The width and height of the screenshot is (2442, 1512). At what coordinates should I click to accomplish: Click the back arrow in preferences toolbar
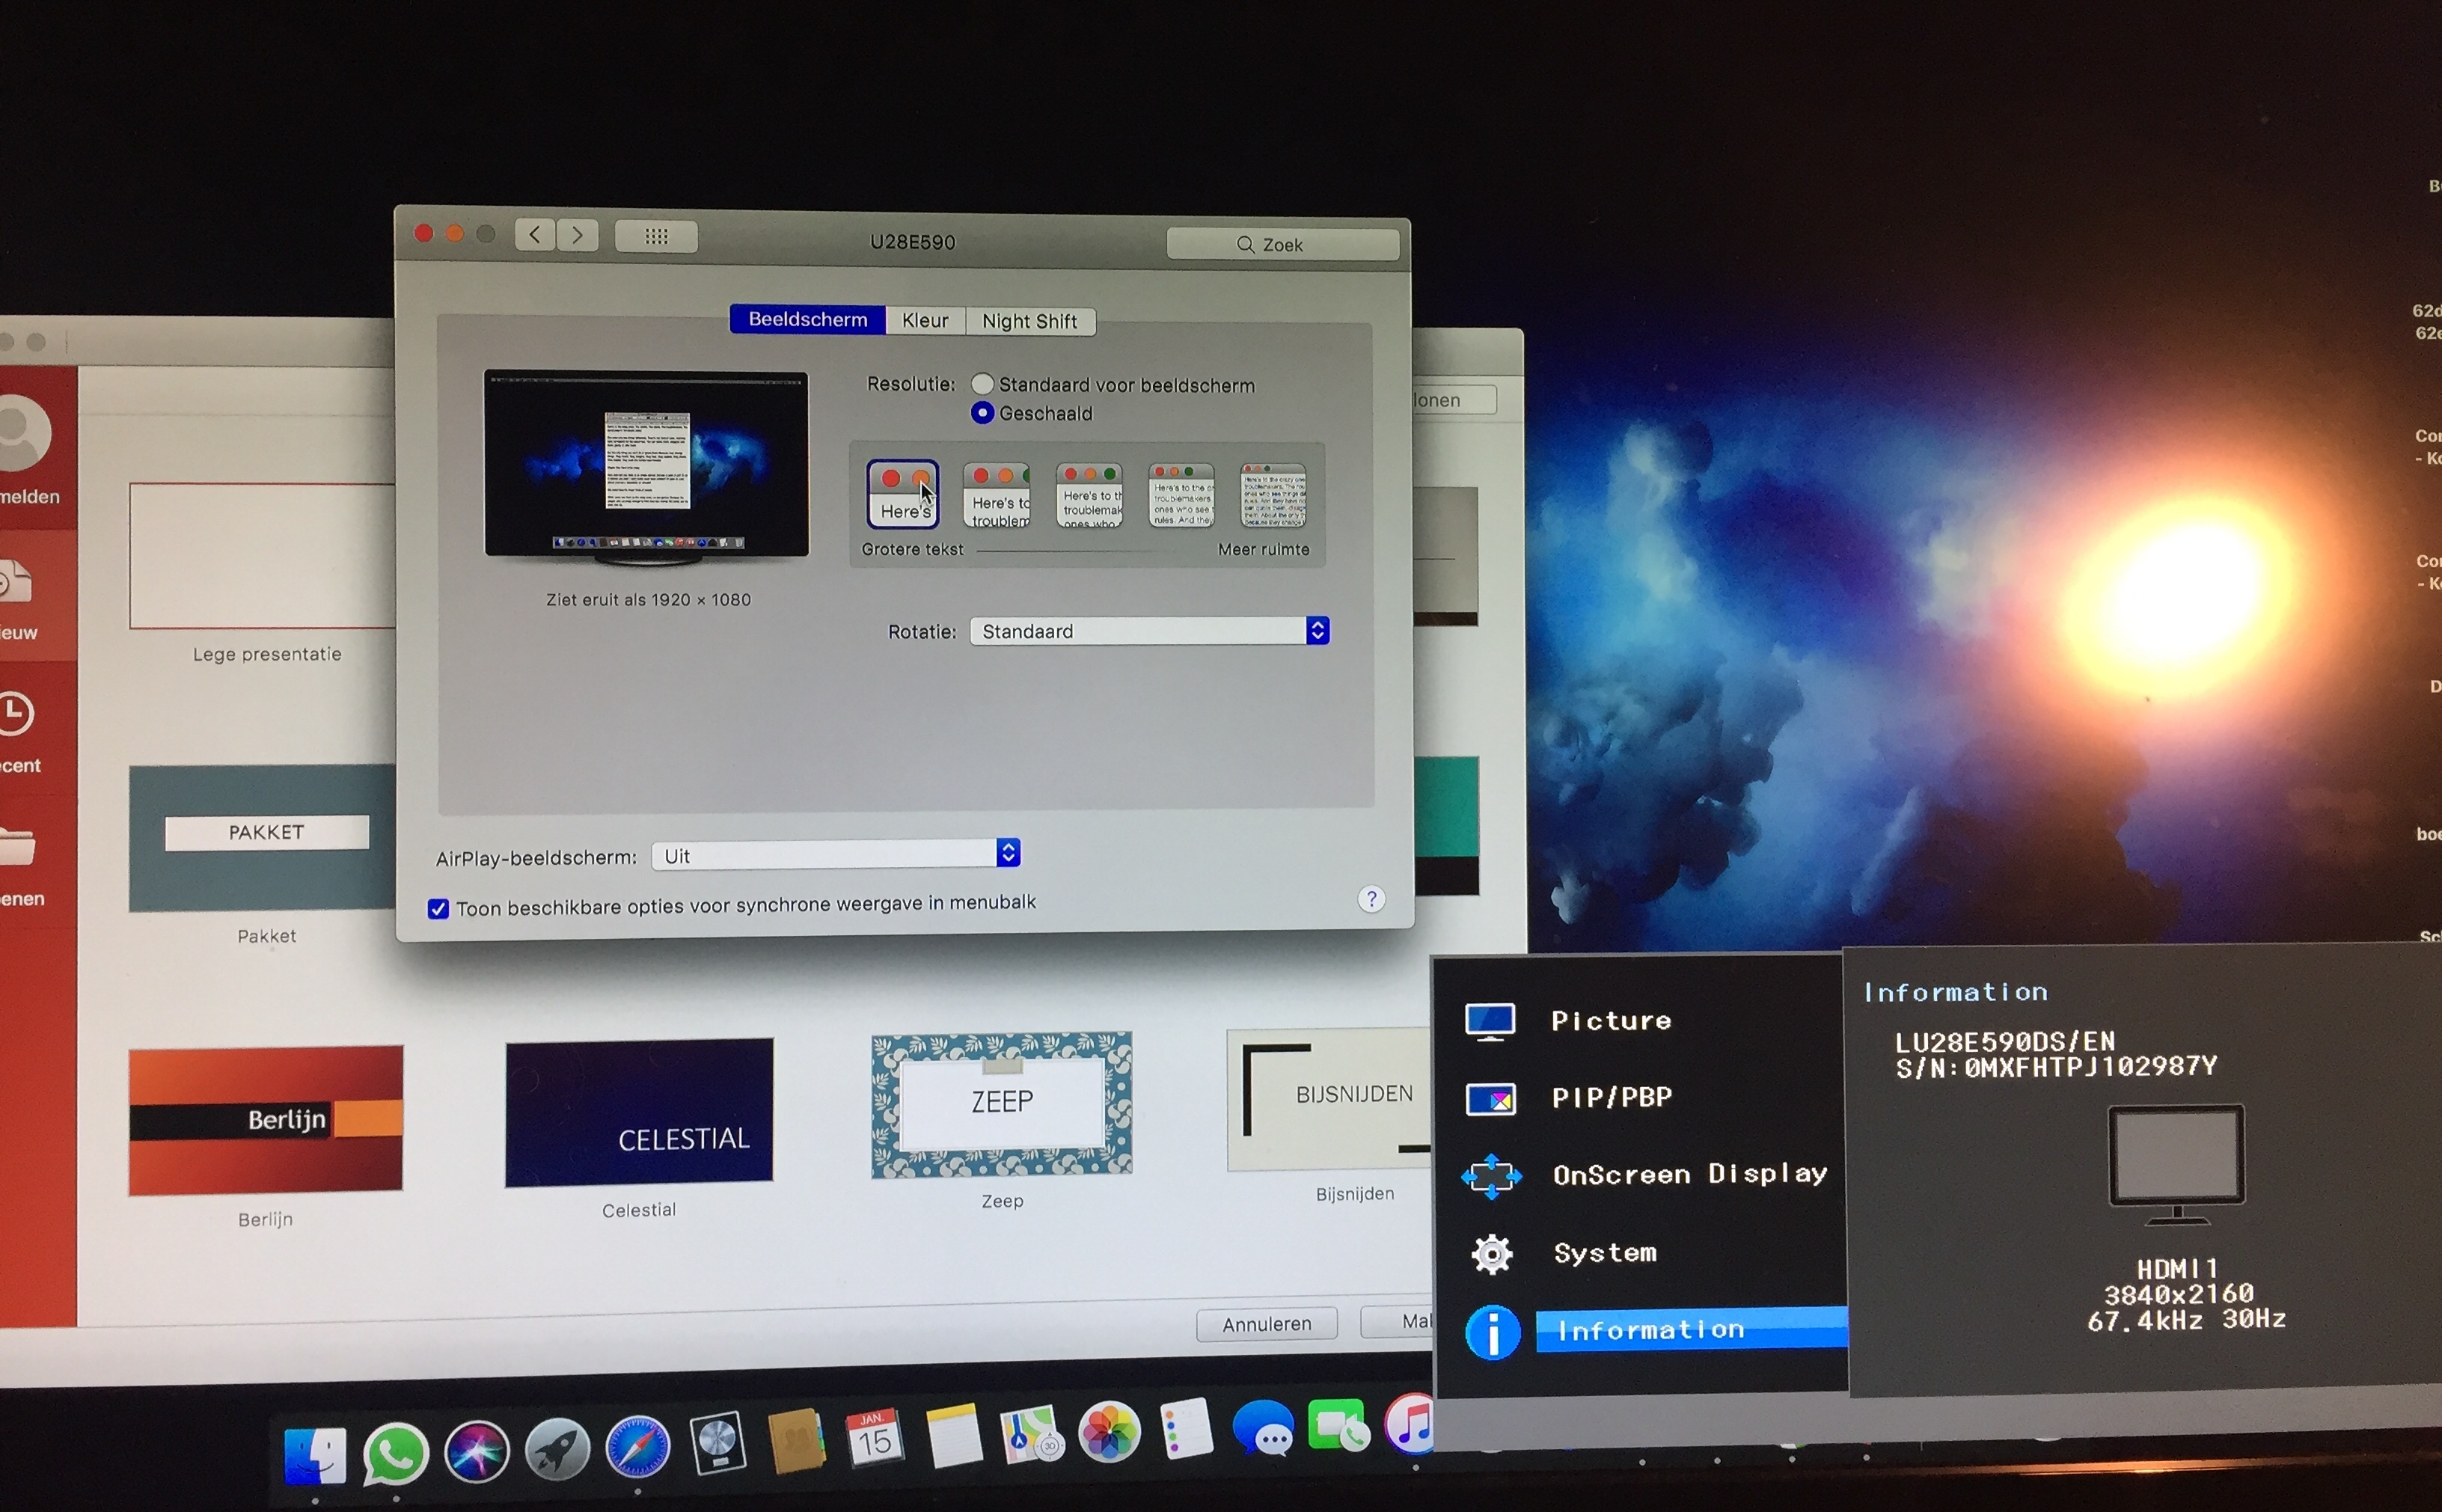(535, 235)
